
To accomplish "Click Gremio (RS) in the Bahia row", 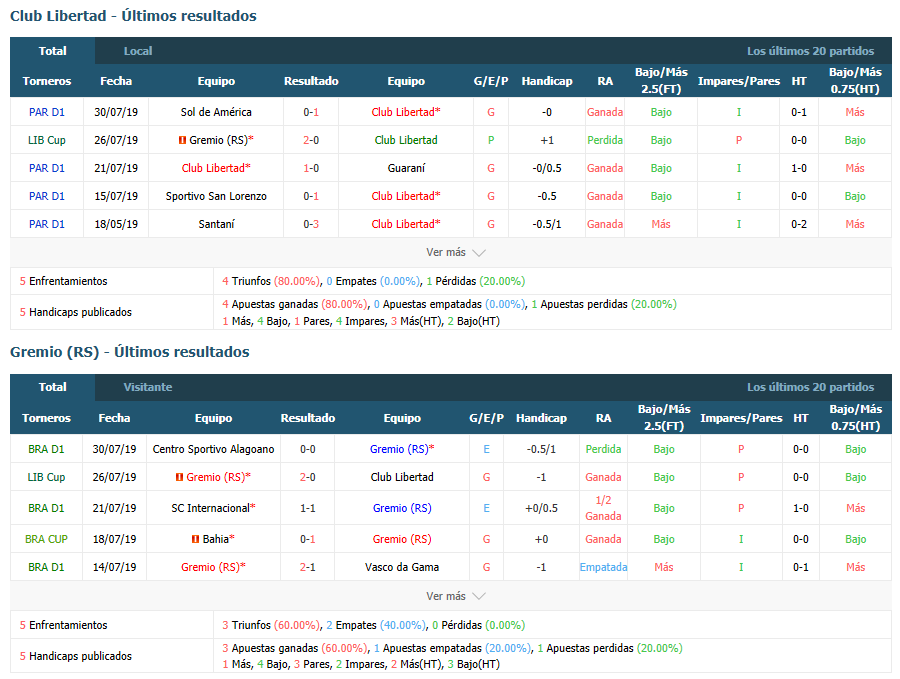I will coord(402,539).
